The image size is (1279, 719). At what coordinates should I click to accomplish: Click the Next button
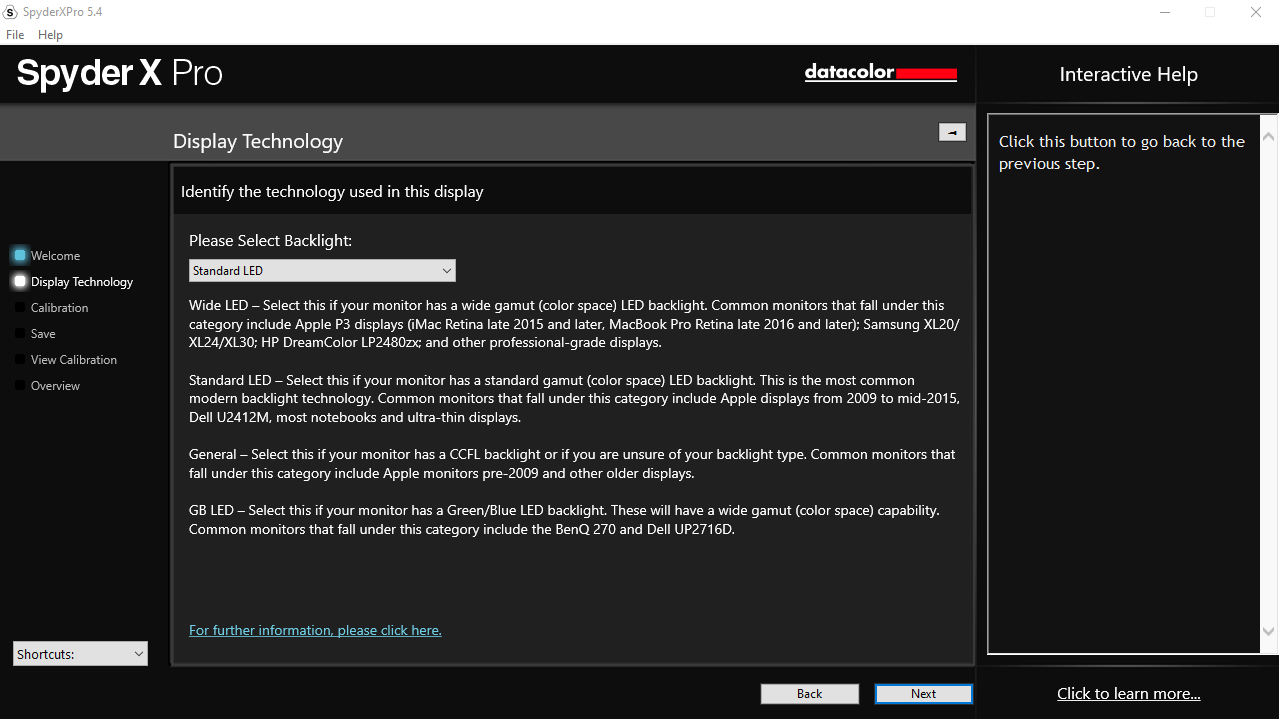(924, 694)
